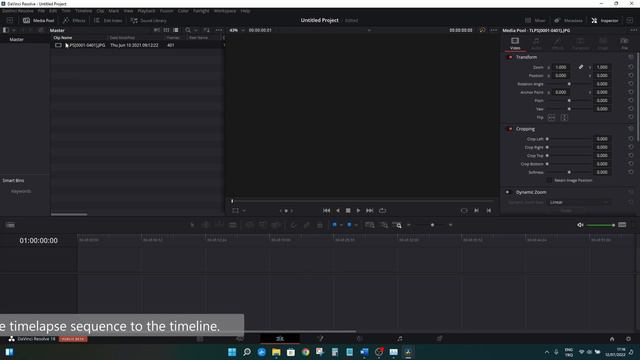Open the media pool sort options
This screenshot has height=360, width=640.
(207, 30)
